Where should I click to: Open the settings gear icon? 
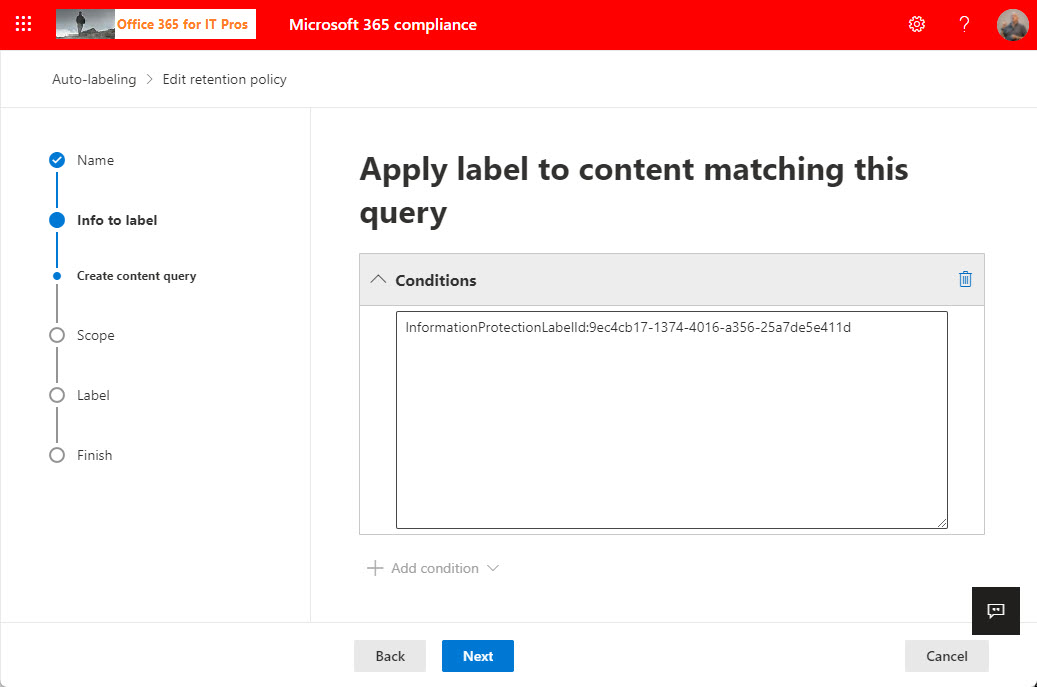pos(916,24)
